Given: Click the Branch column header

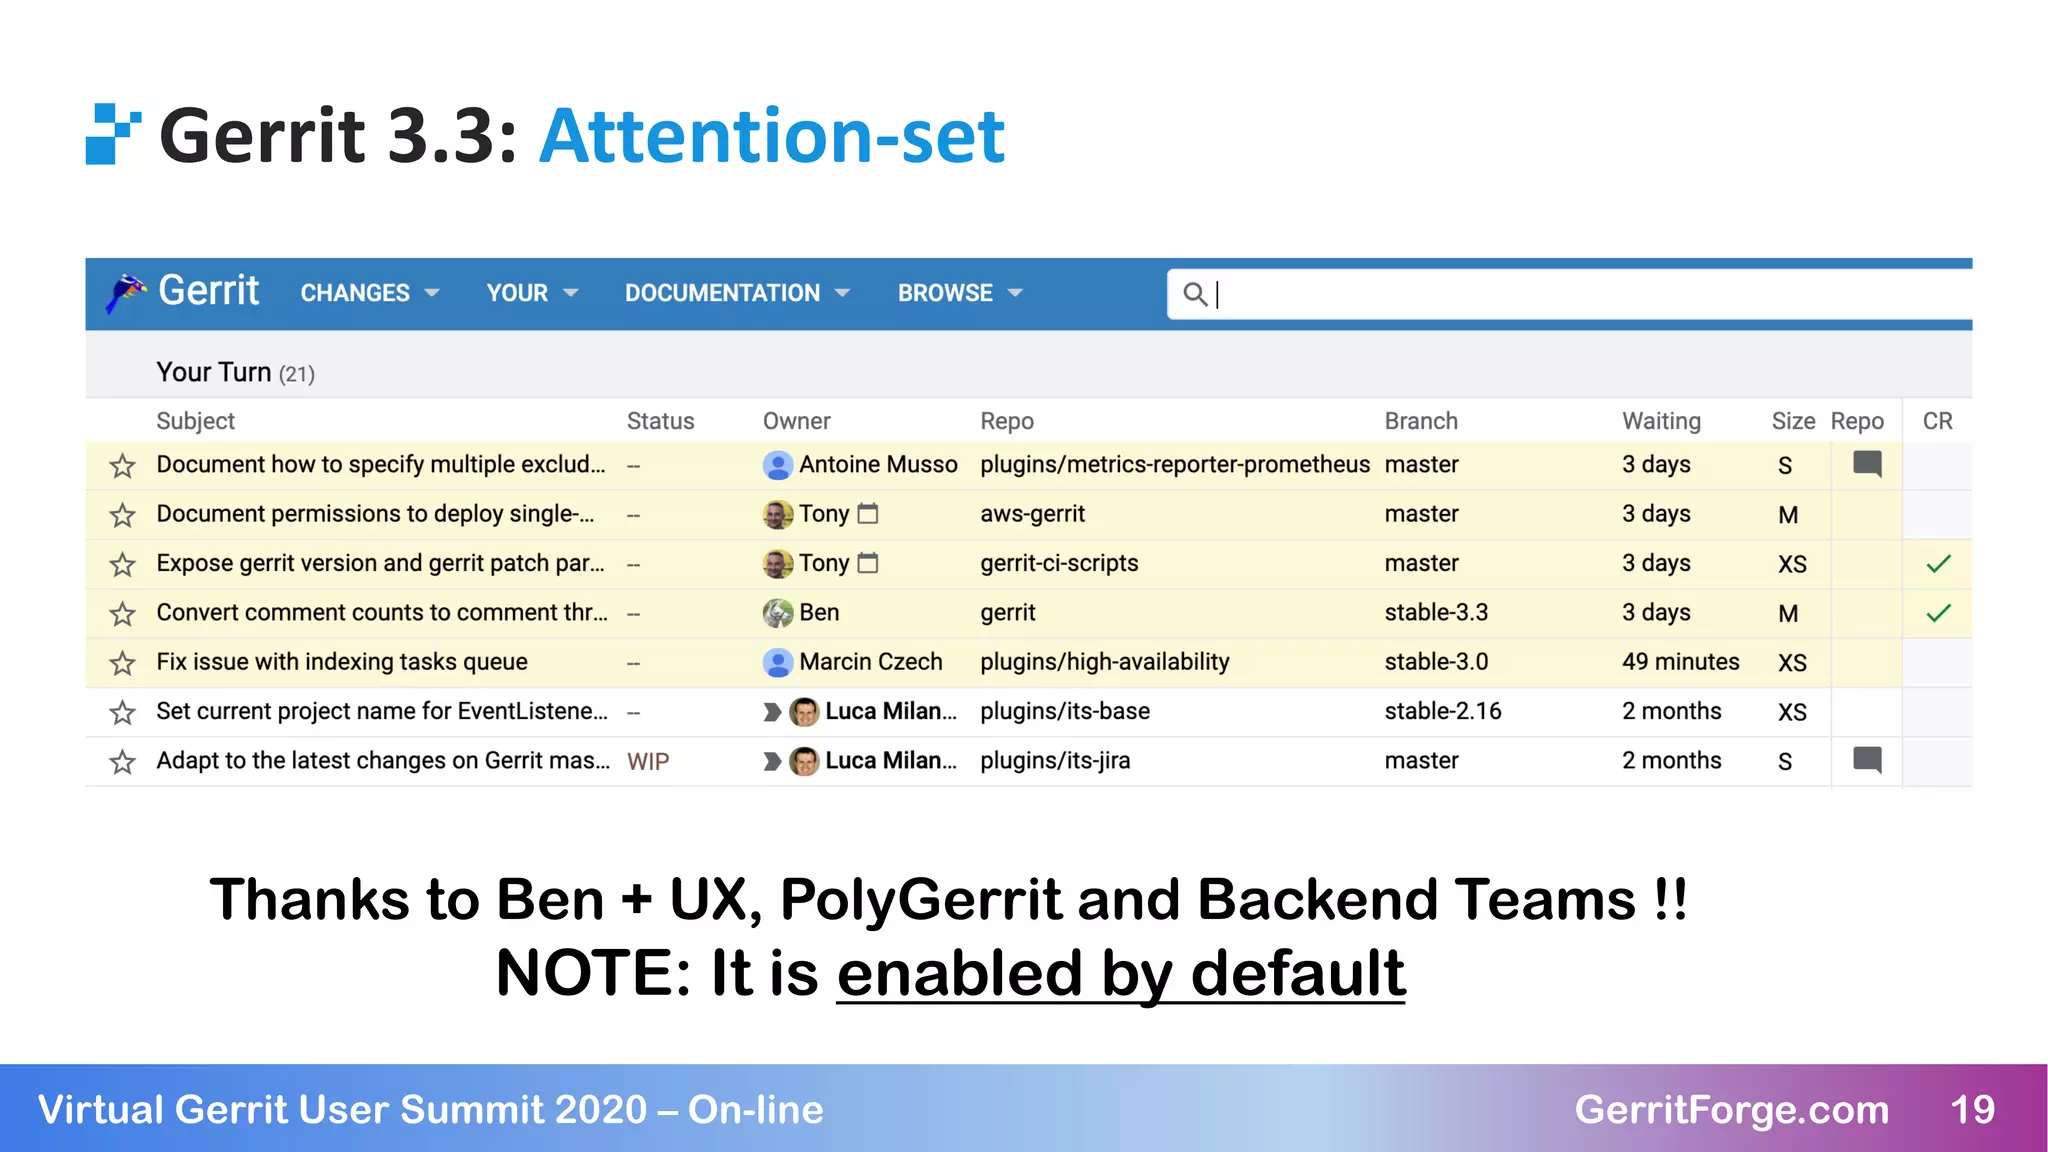Looking at the screenshot, I should (1421, 421).
